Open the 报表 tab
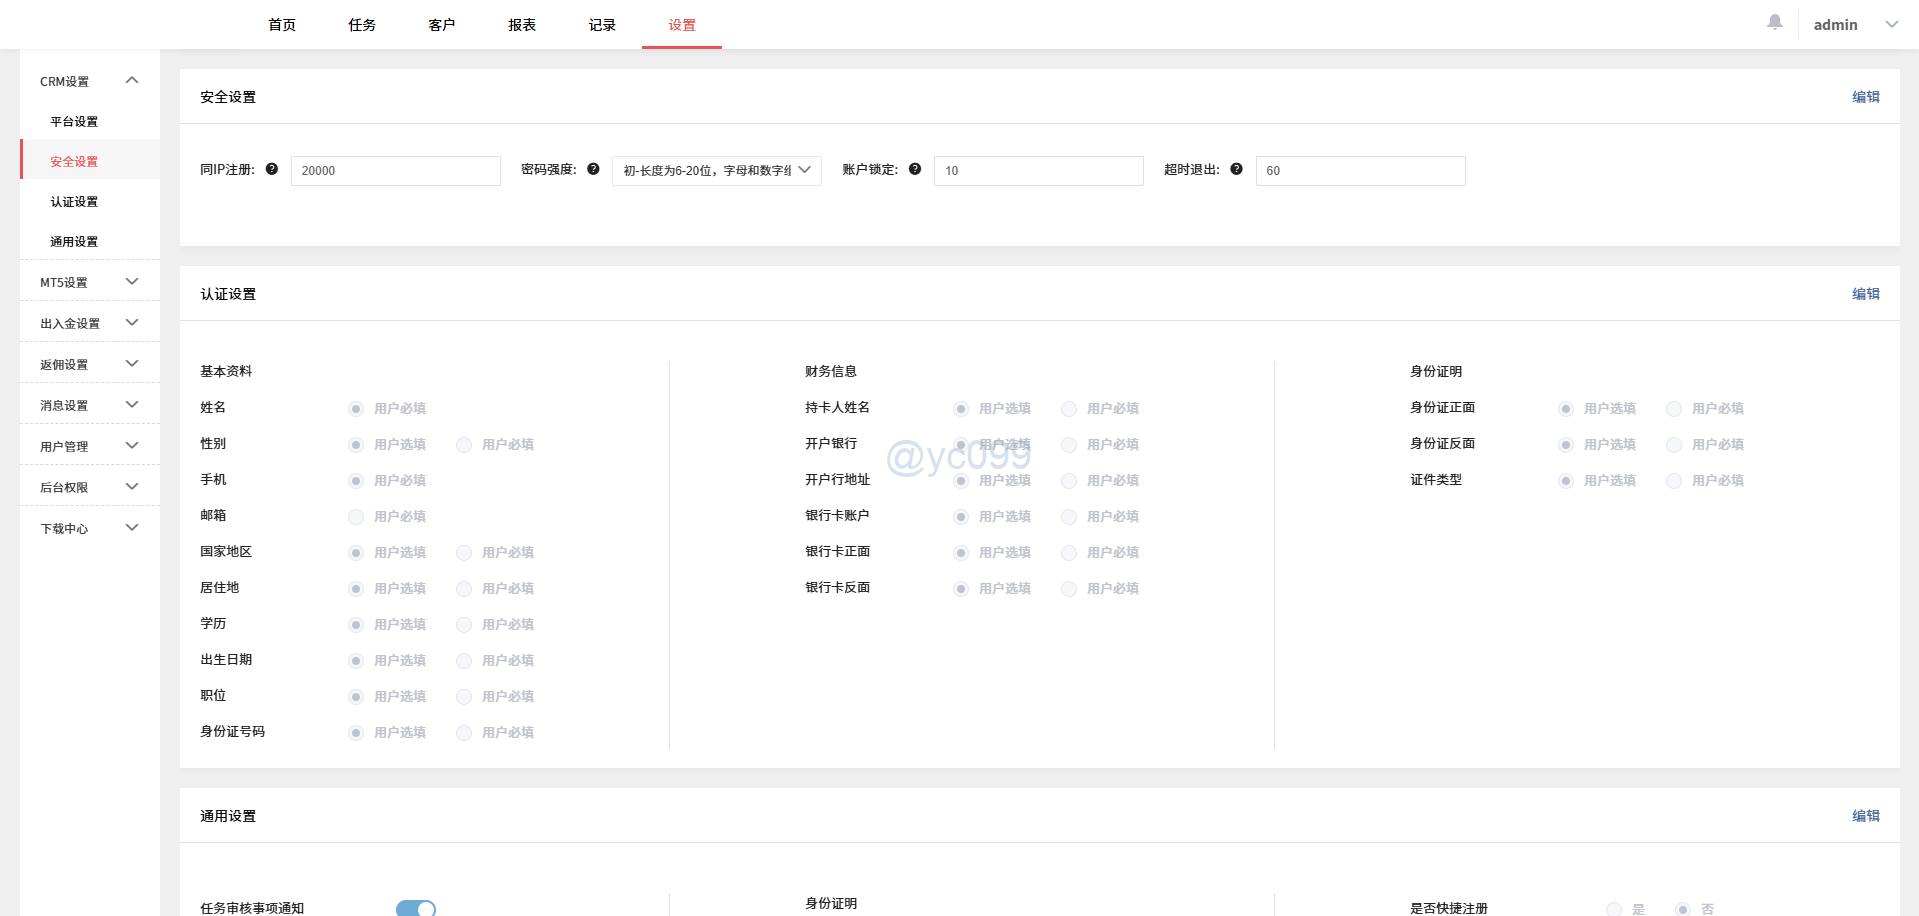 point(521,24)
